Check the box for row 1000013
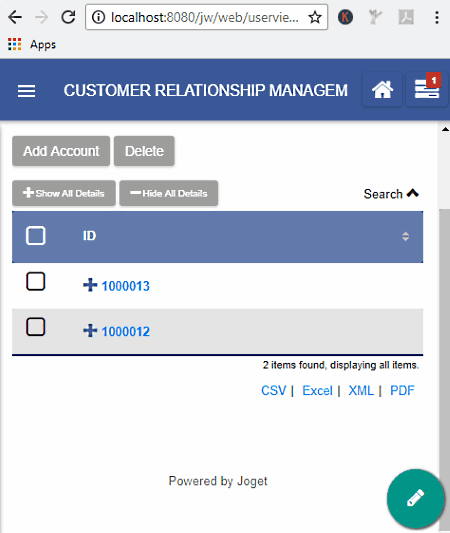450x533 pixels. click(35, 281)
